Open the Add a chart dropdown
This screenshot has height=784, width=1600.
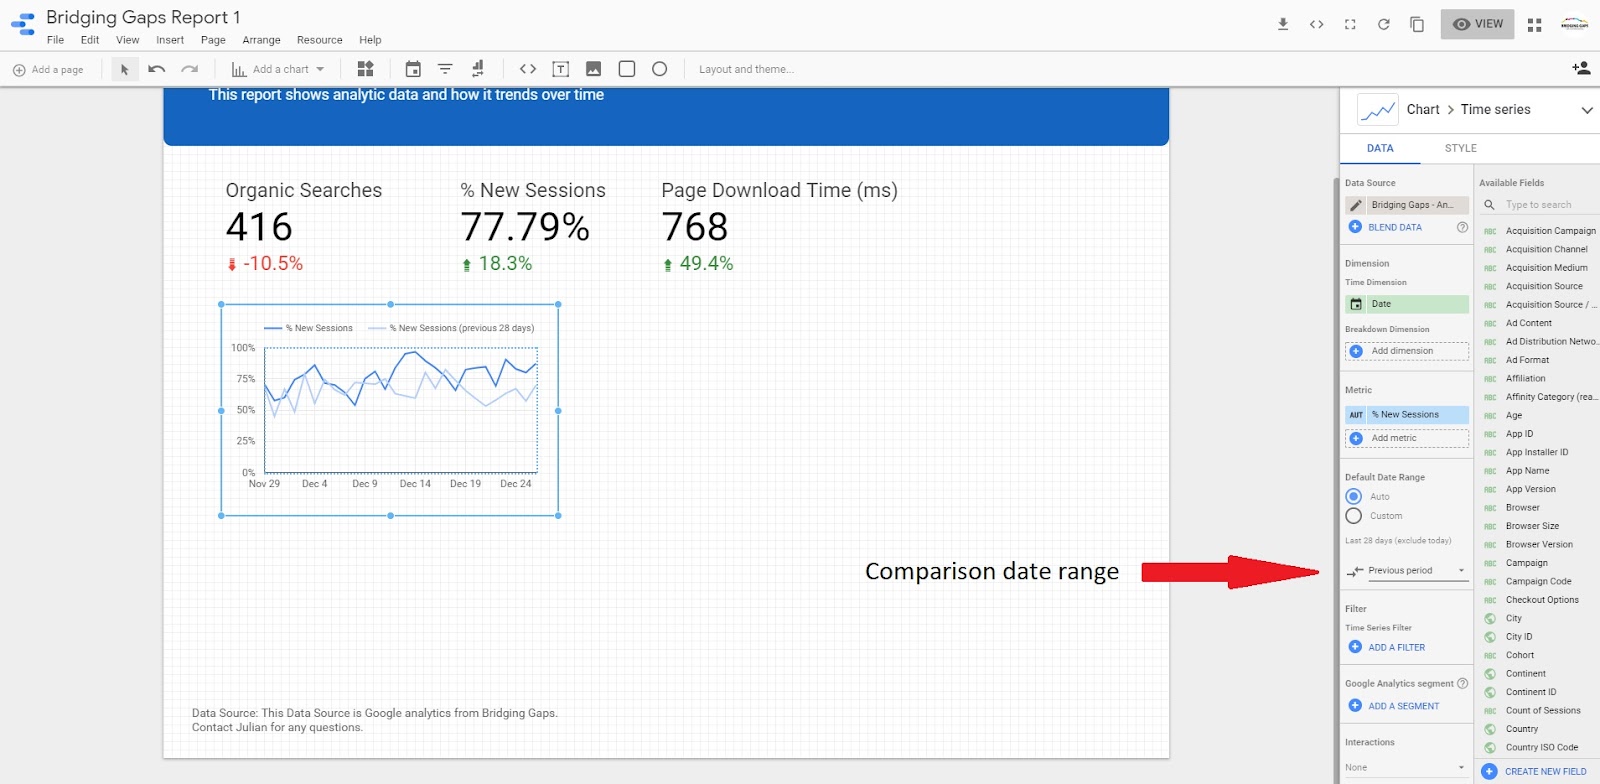click(x=278, y=69)
